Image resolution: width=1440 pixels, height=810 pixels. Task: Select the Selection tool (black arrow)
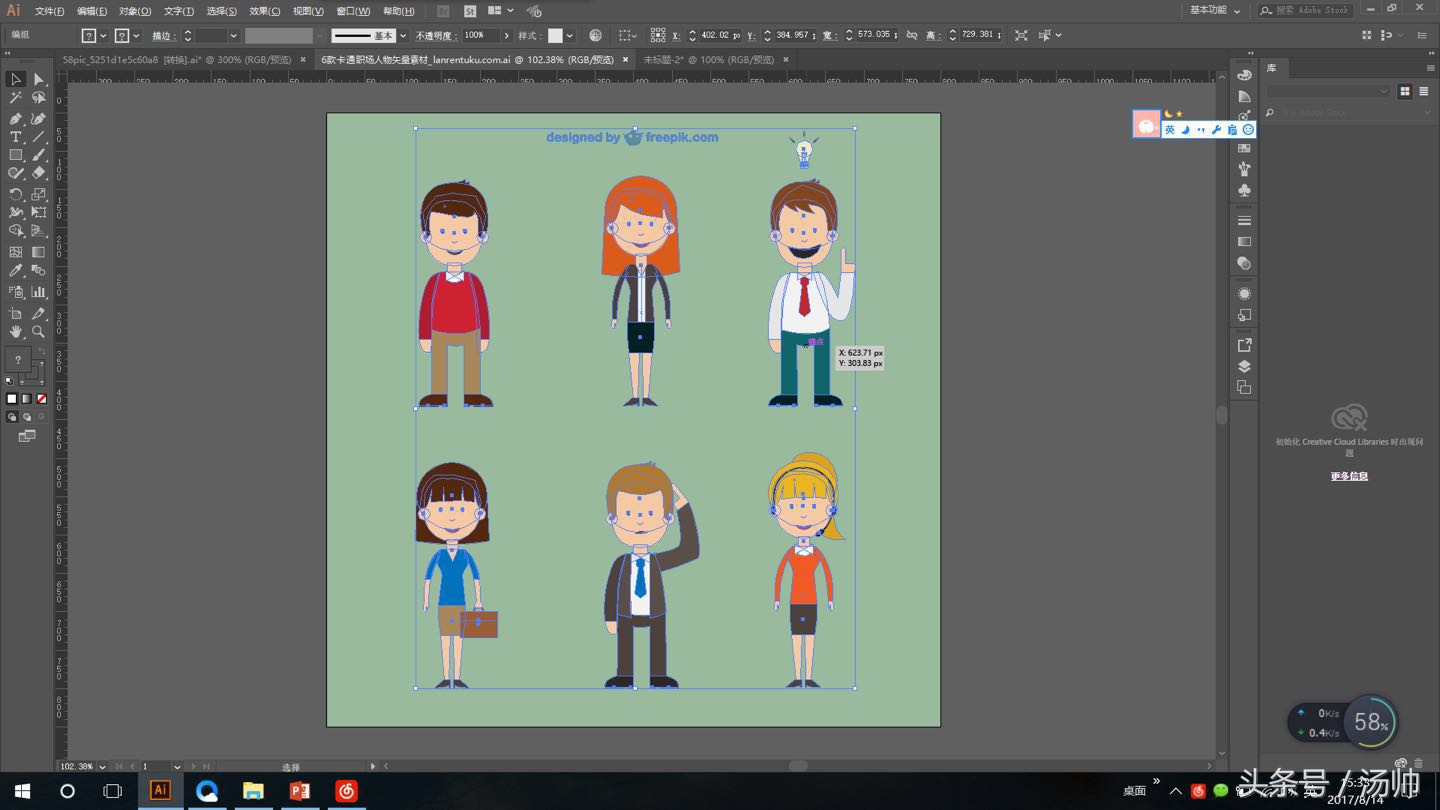pos(16,79)
